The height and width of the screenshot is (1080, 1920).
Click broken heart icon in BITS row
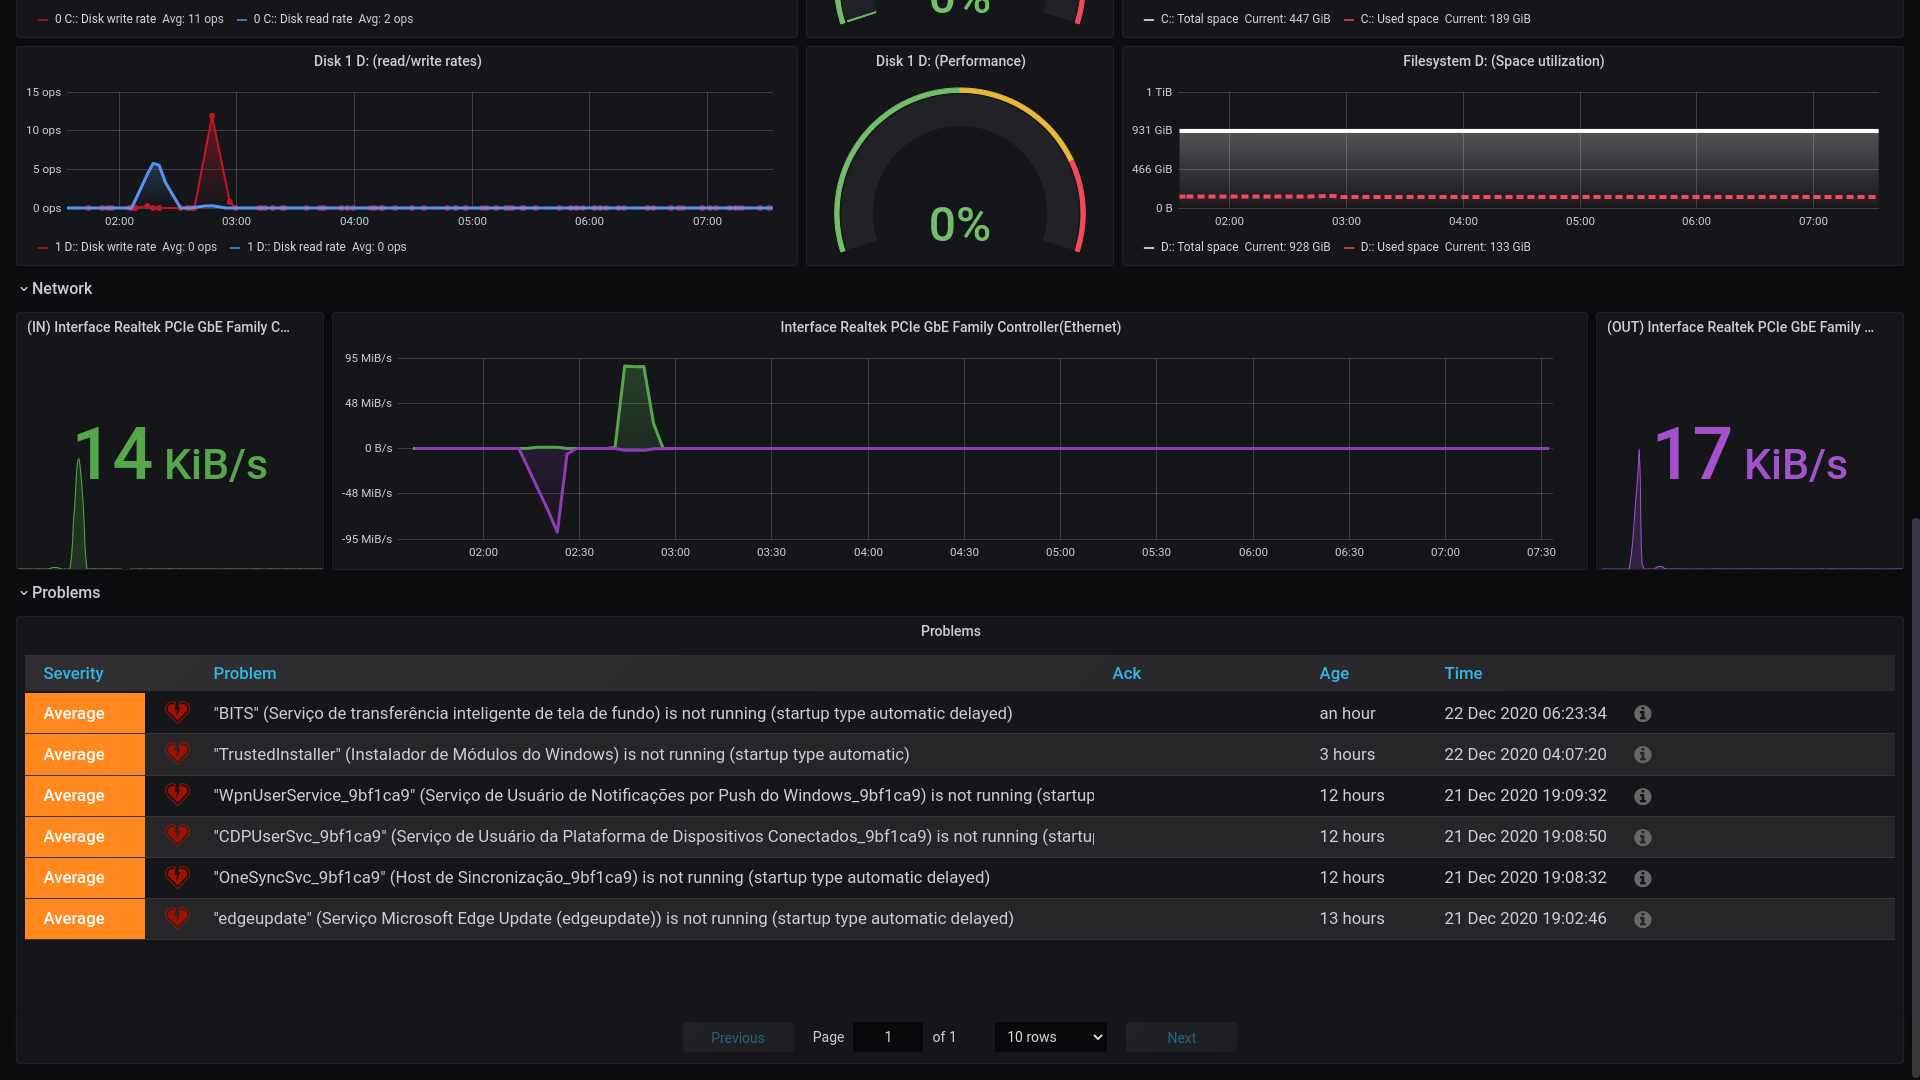(177, 713)
